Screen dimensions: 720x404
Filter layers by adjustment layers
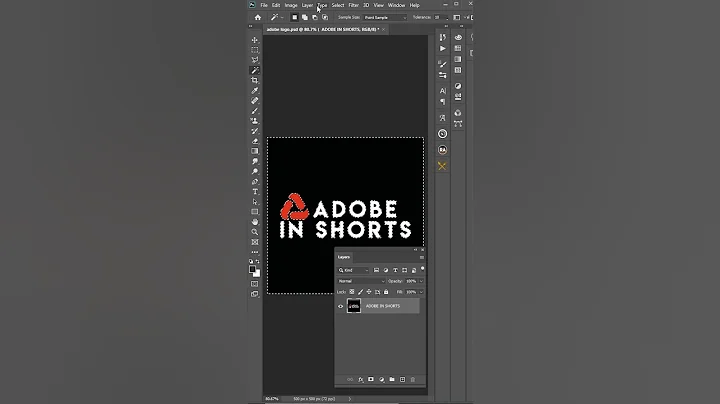386,270
